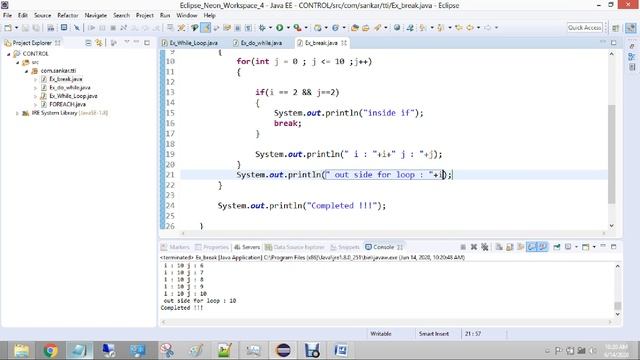Click Remove Launch X in Console toolbar

pyautogui.click(x=473, y=247)
